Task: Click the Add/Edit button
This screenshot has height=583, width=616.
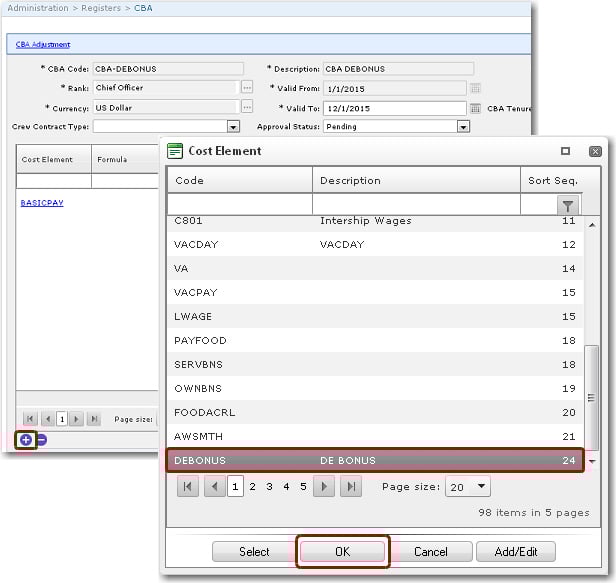Action: (516, 551)
